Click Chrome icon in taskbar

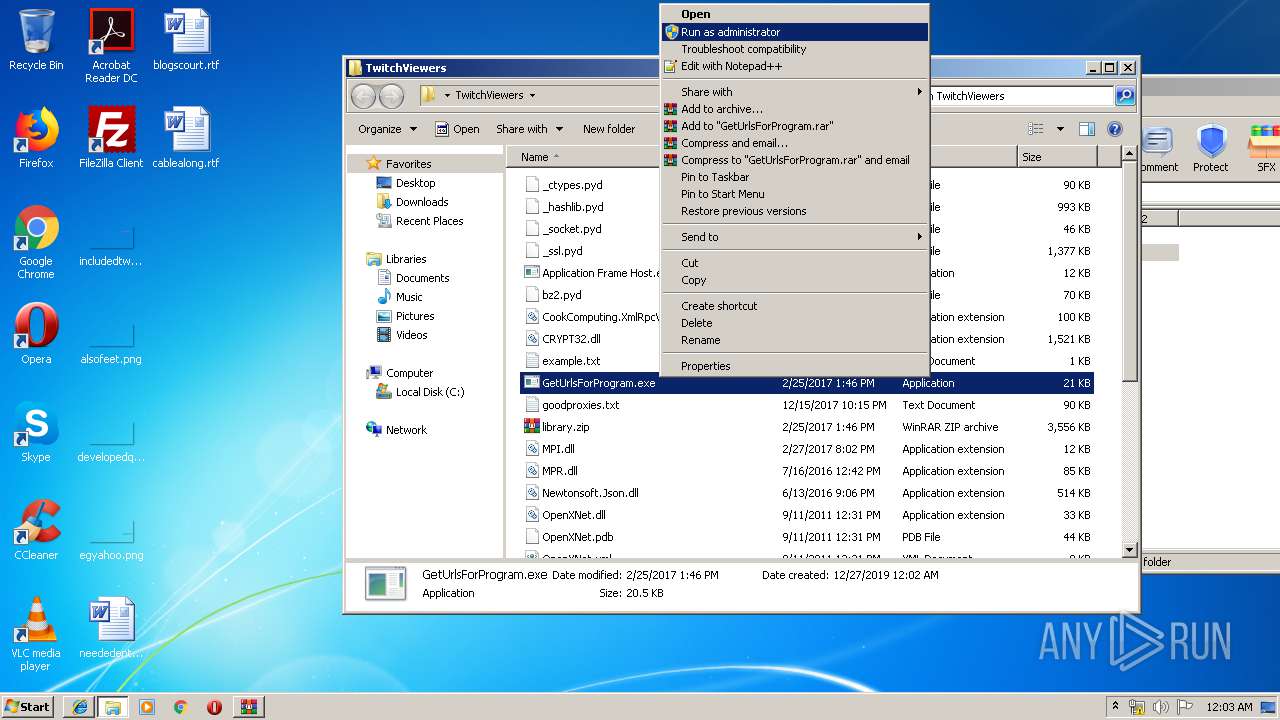[181, 707]
